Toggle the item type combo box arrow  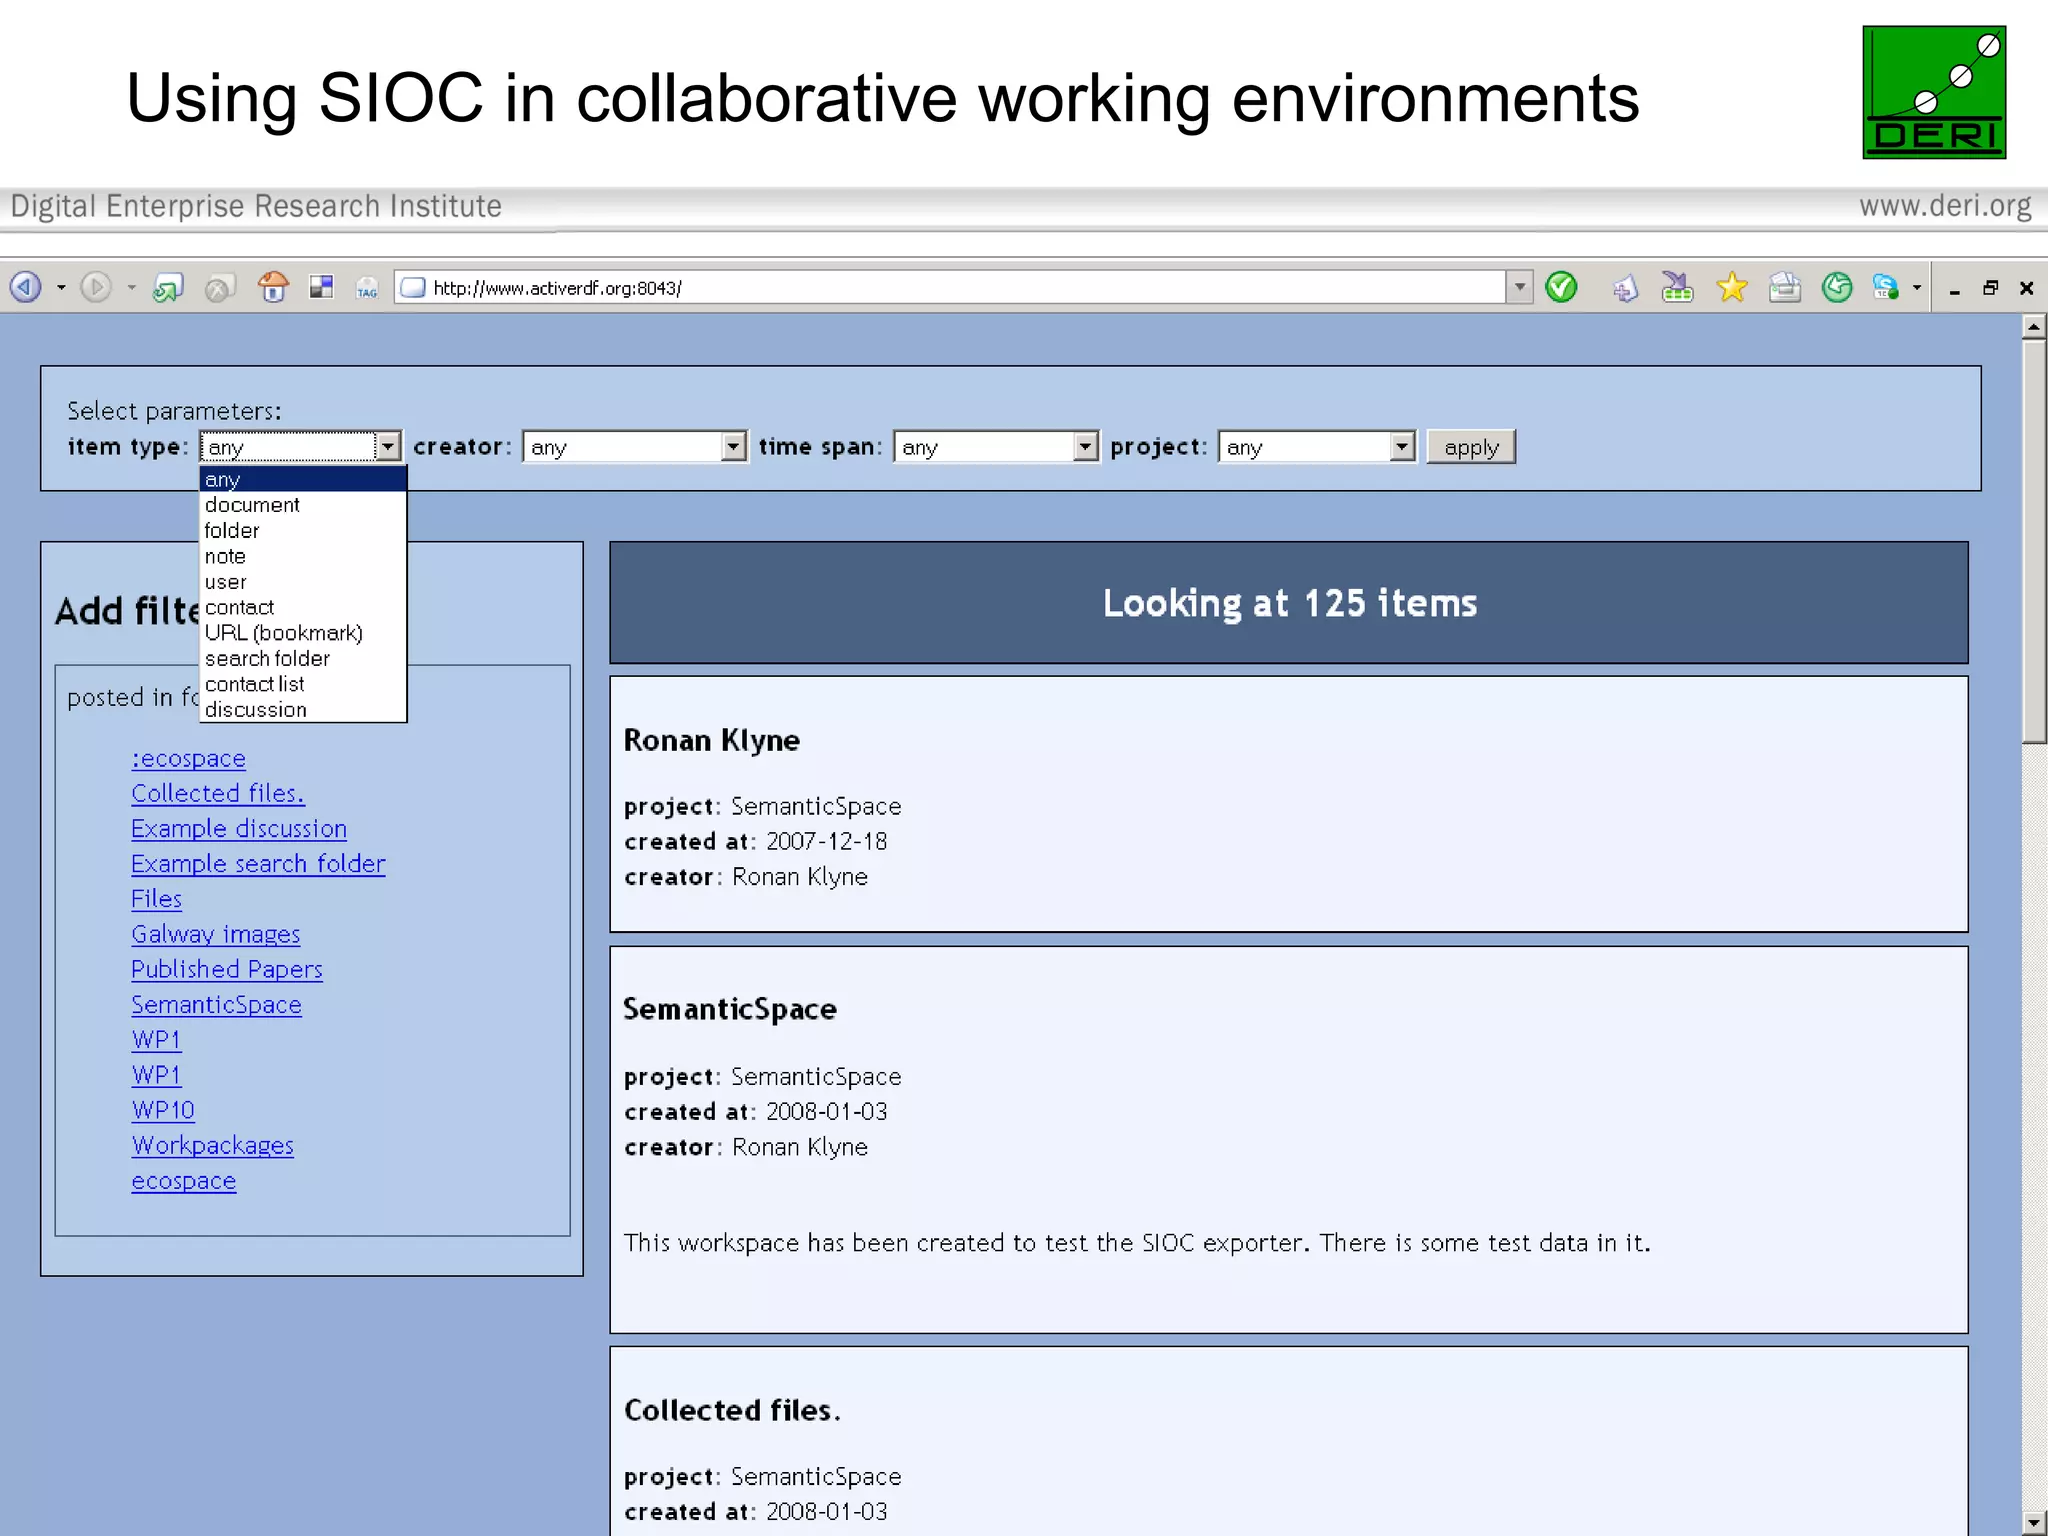pos(388,446)
